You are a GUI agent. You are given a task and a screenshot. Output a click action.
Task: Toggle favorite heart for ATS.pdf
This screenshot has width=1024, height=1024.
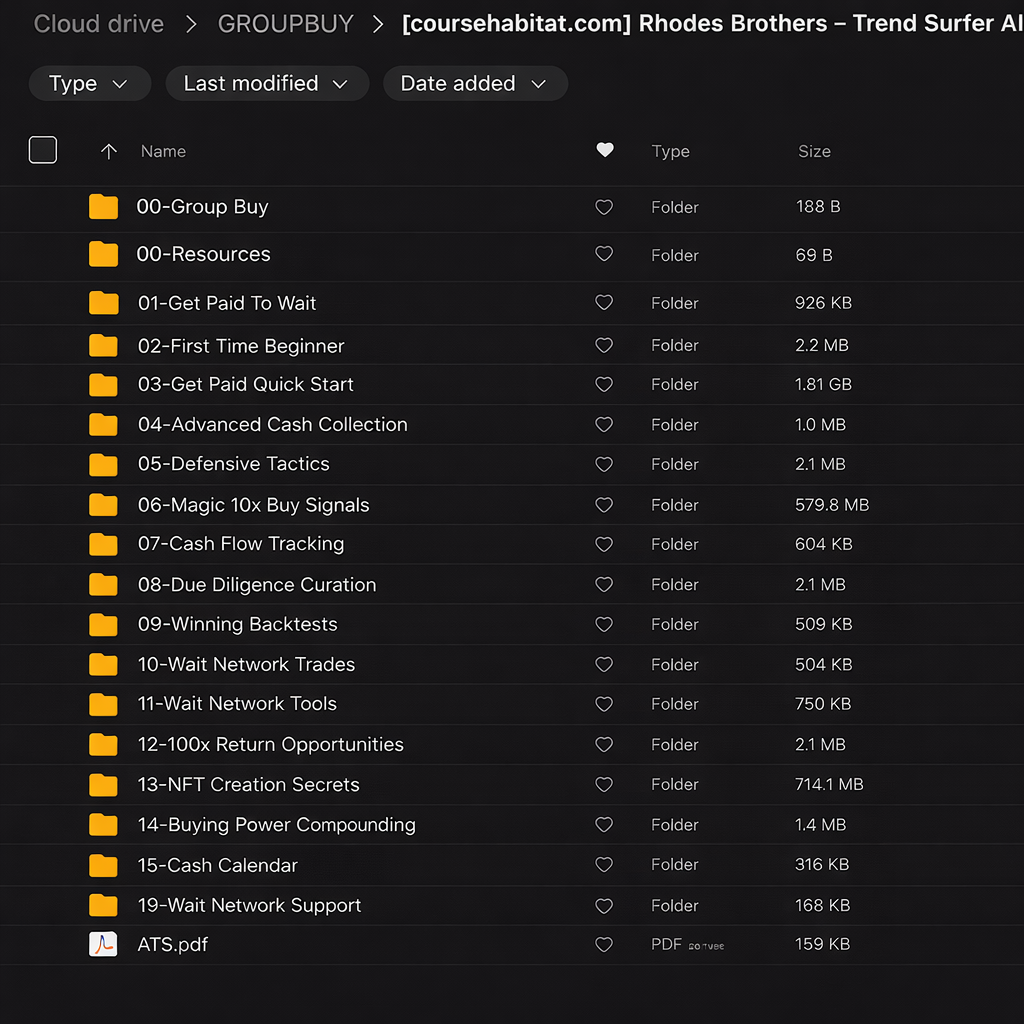click(604, 944)
